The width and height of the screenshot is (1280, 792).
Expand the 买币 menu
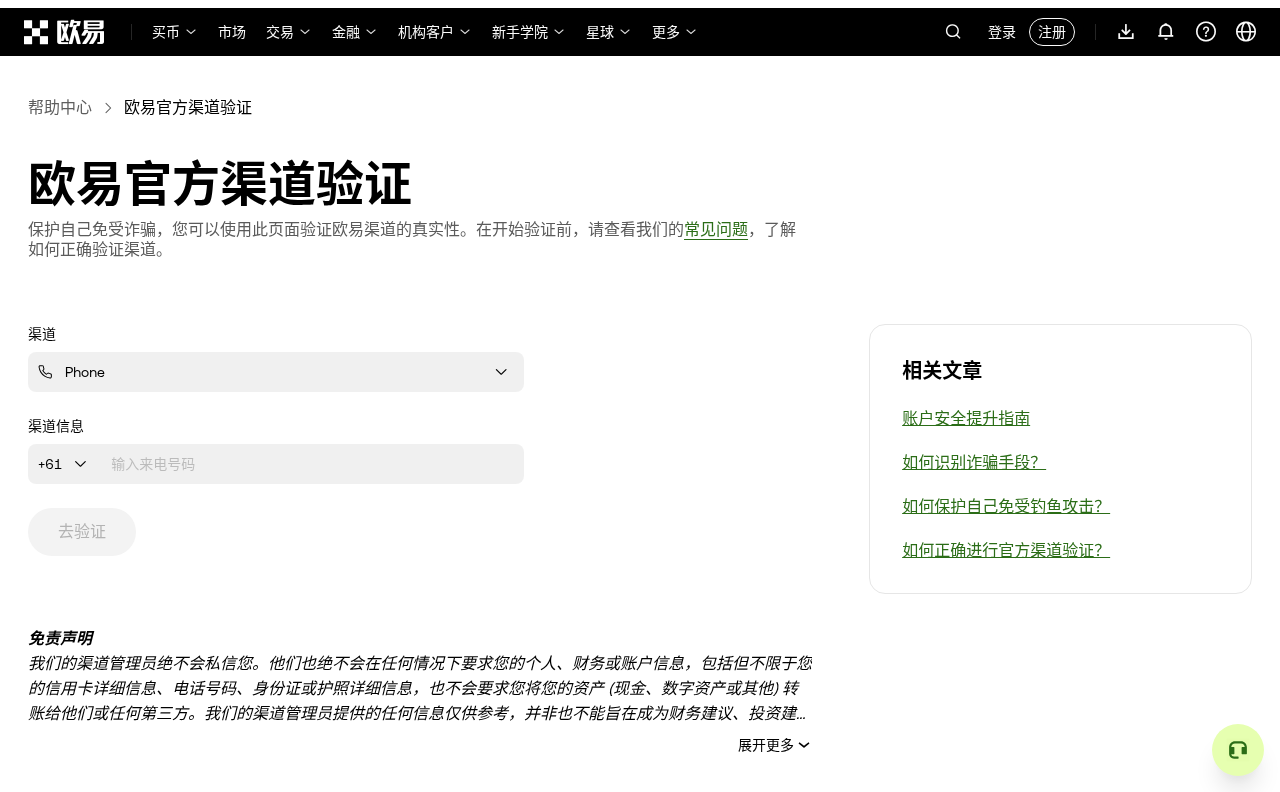(x=174, y=32)
